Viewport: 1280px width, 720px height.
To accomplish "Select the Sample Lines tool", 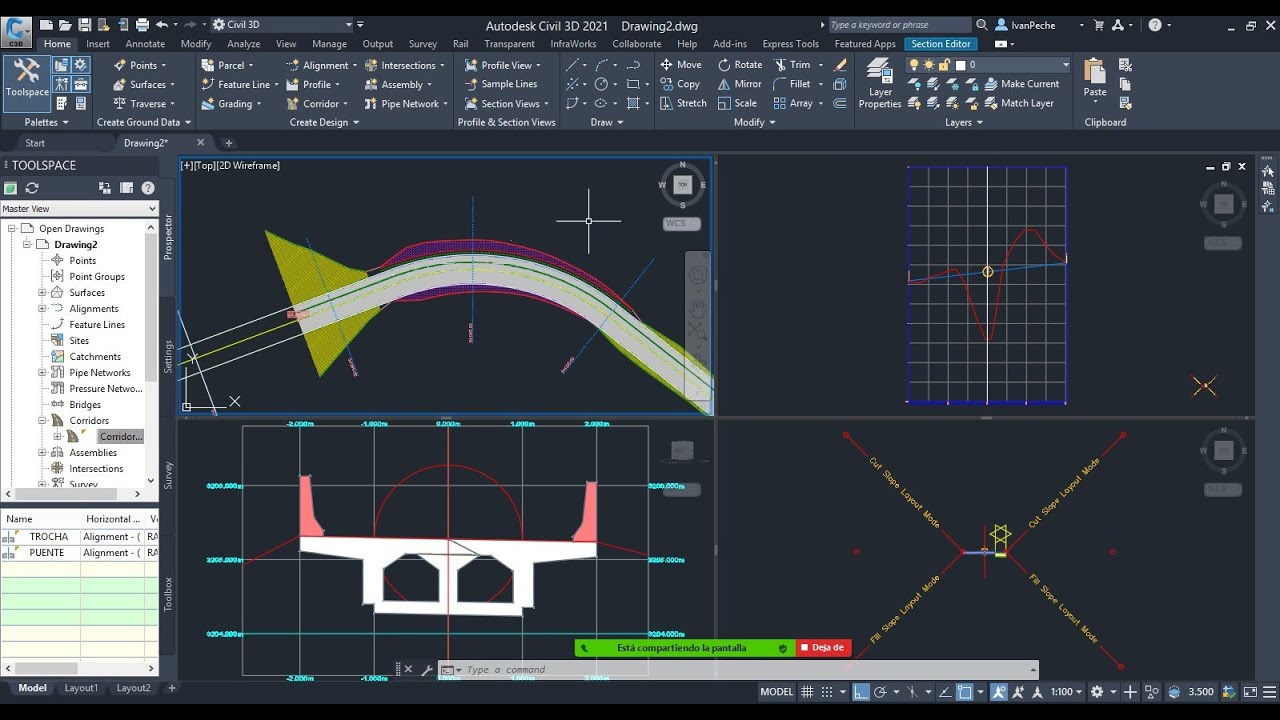I will (x=500, y=84).
